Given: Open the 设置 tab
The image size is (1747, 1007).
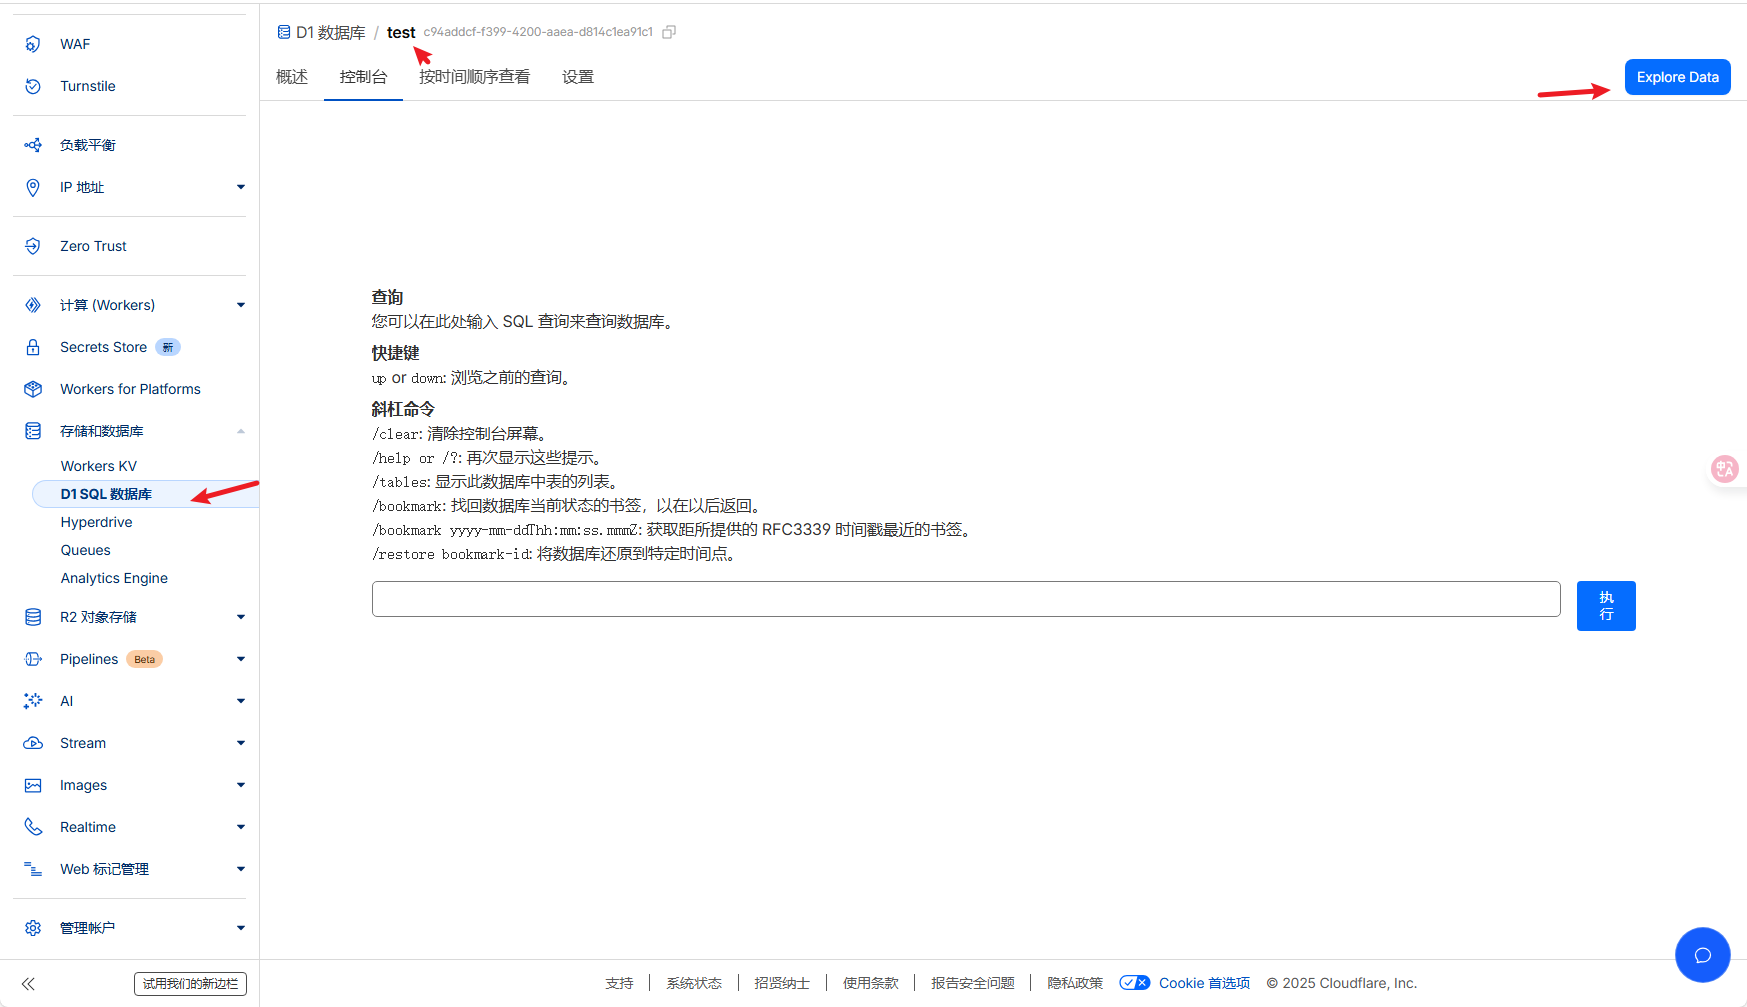Looking at the screenshot, I should coord(578,77).
